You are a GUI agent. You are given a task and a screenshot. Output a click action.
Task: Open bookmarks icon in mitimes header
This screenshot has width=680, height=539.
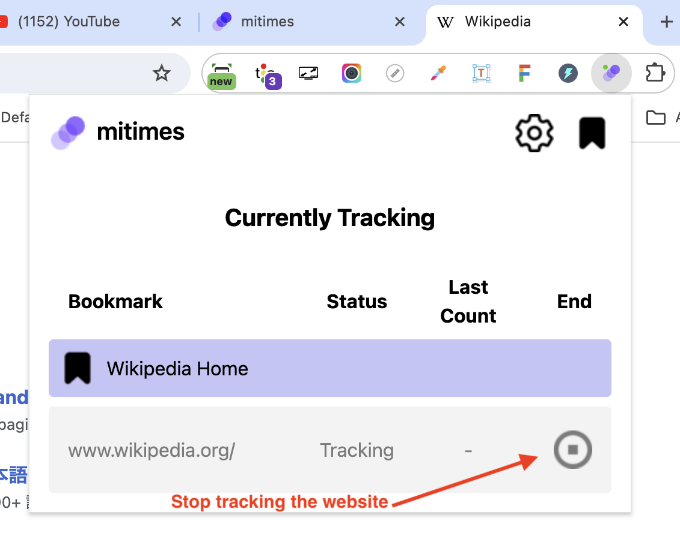(592, 133)
